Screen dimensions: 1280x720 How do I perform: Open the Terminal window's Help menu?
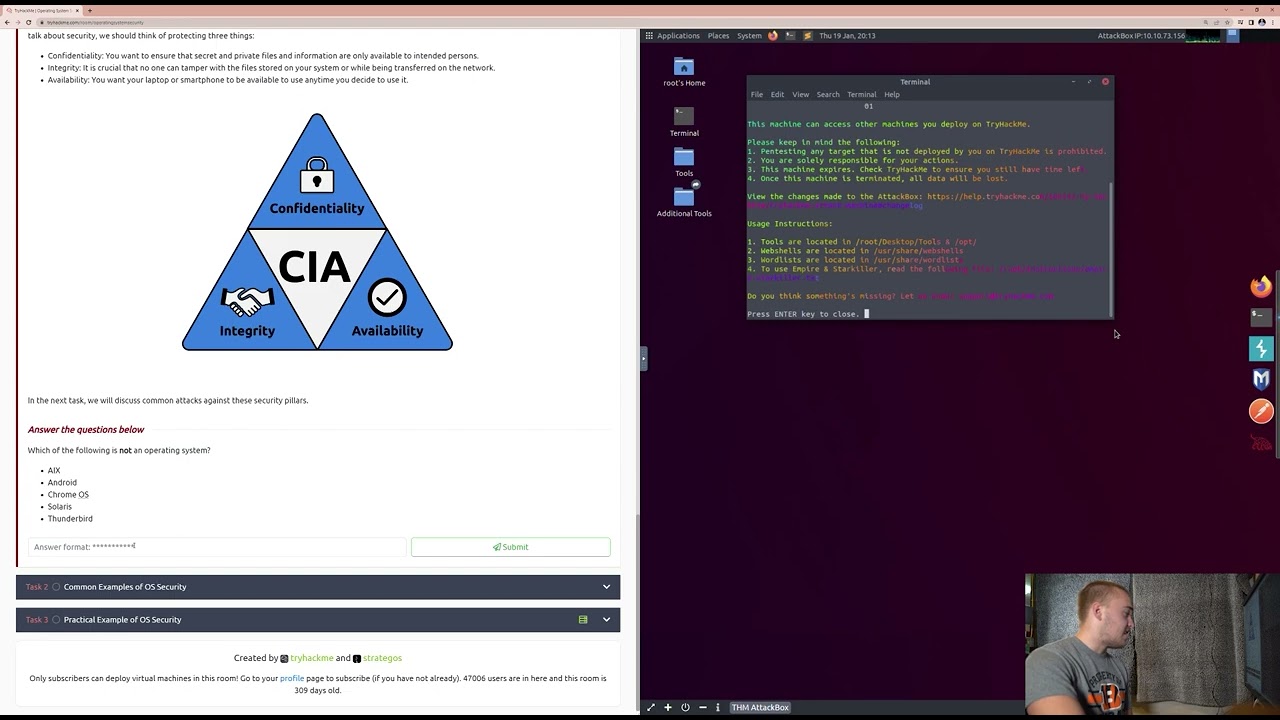coord(891,94)
